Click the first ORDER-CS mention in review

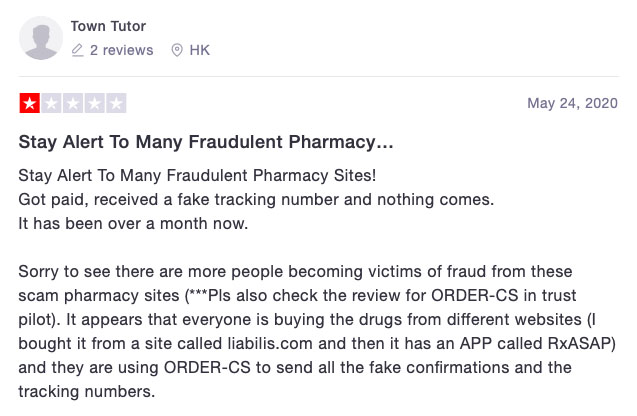tap(475, 295)
